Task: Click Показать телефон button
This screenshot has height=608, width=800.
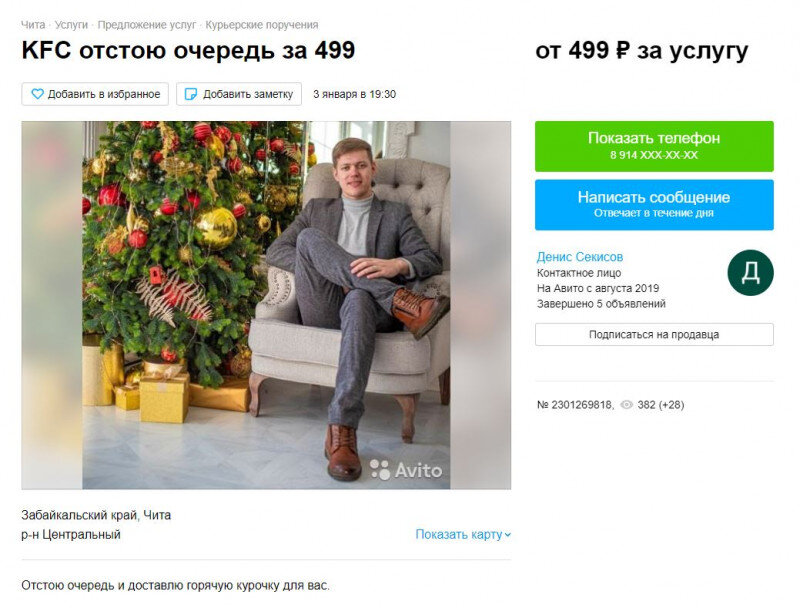Action: pos(654,146)
